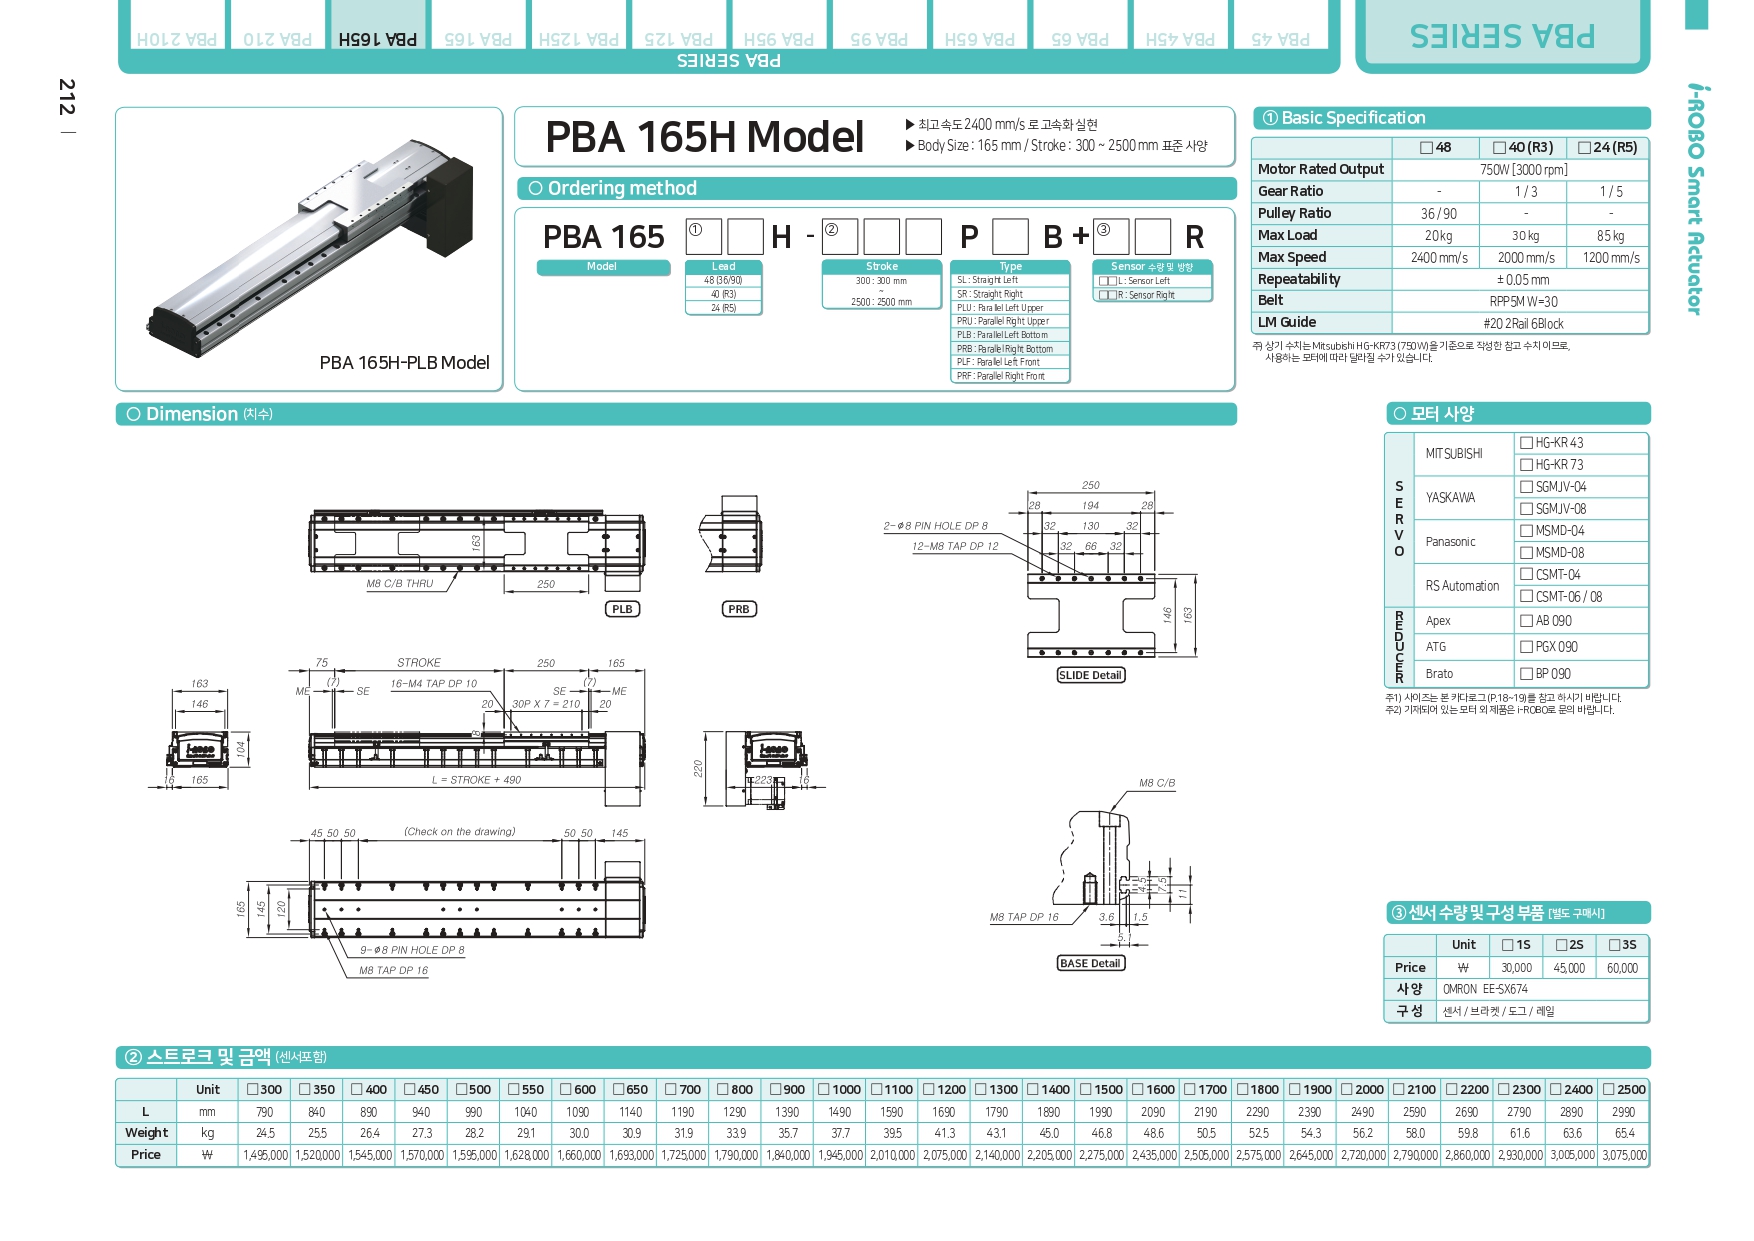Click the 'RPP5M W=30' belt value
1754x1241 pixels.
pos(1523,302)
